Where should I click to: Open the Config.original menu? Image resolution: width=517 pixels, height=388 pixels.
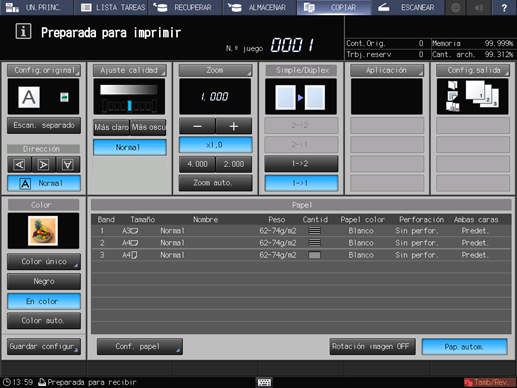point(44,70)
